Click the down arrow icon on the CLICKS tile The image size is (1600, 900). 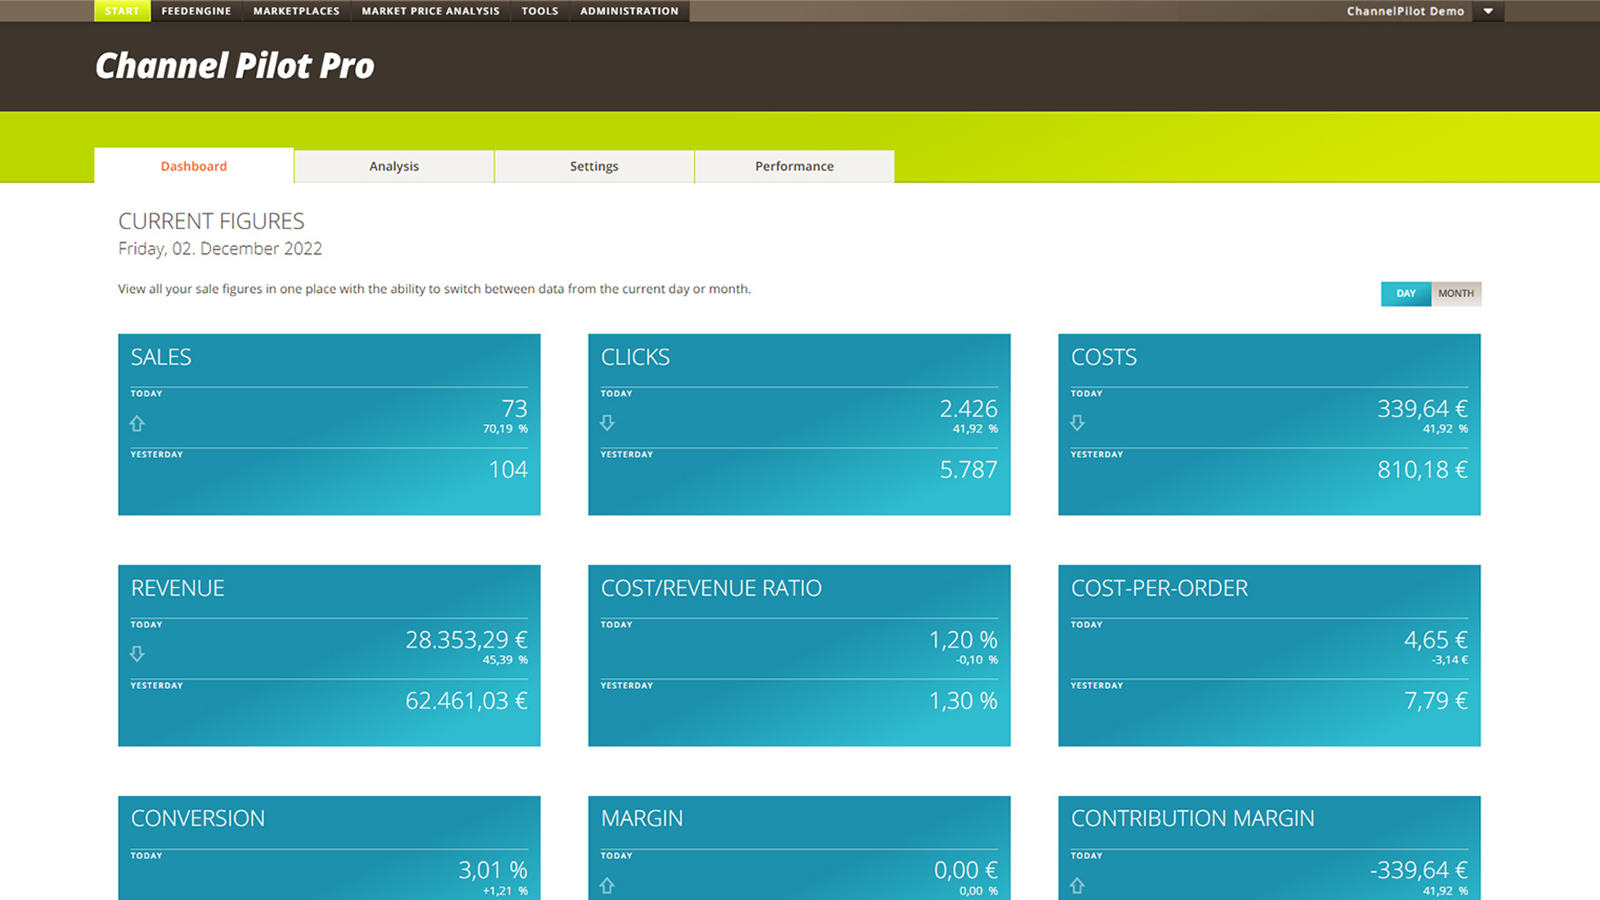pos(607,423)
